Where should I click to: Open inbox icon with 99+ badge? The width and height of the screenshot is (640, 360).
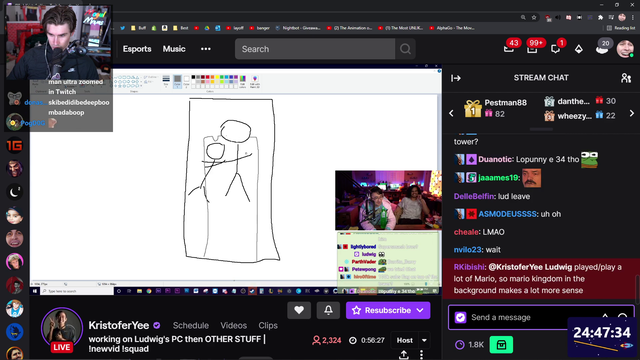click(532, 49)
